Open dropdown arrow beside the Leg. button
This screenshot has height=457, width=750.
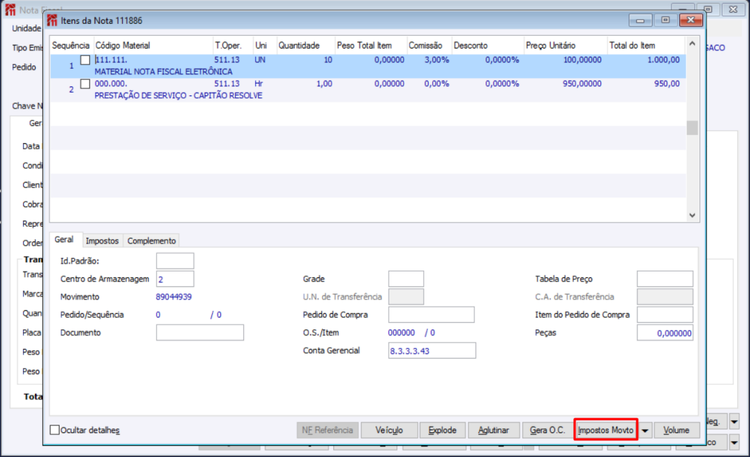pos(734,422)
